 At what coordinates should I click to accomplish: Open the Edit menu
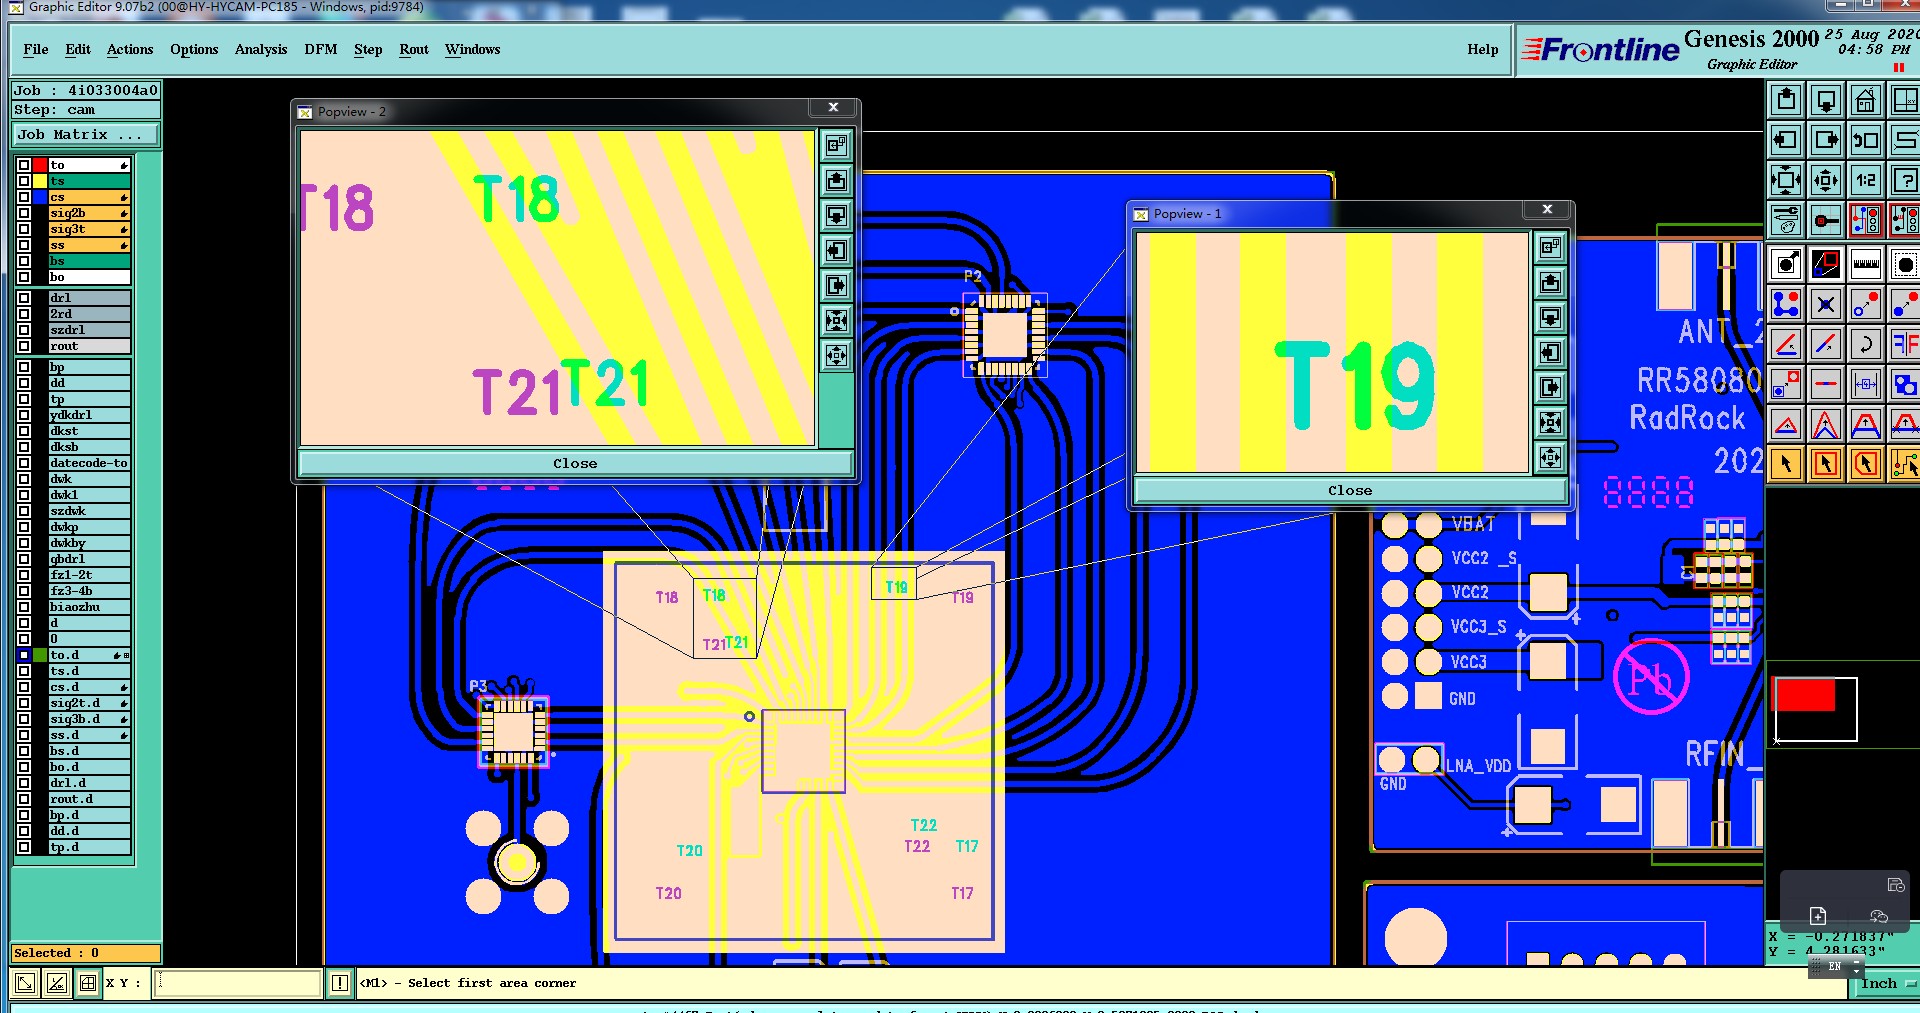(78, 49)
